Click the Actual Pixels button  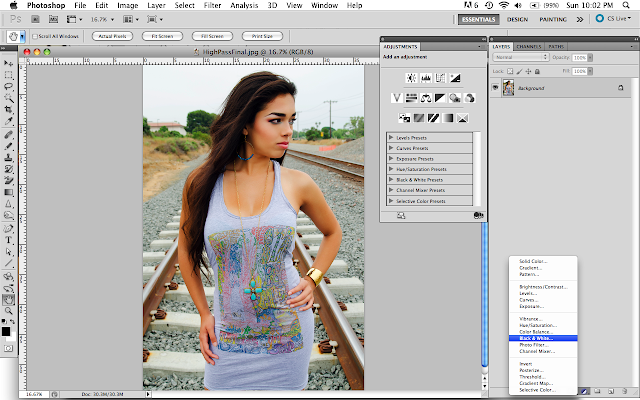[x=112, y=36]
